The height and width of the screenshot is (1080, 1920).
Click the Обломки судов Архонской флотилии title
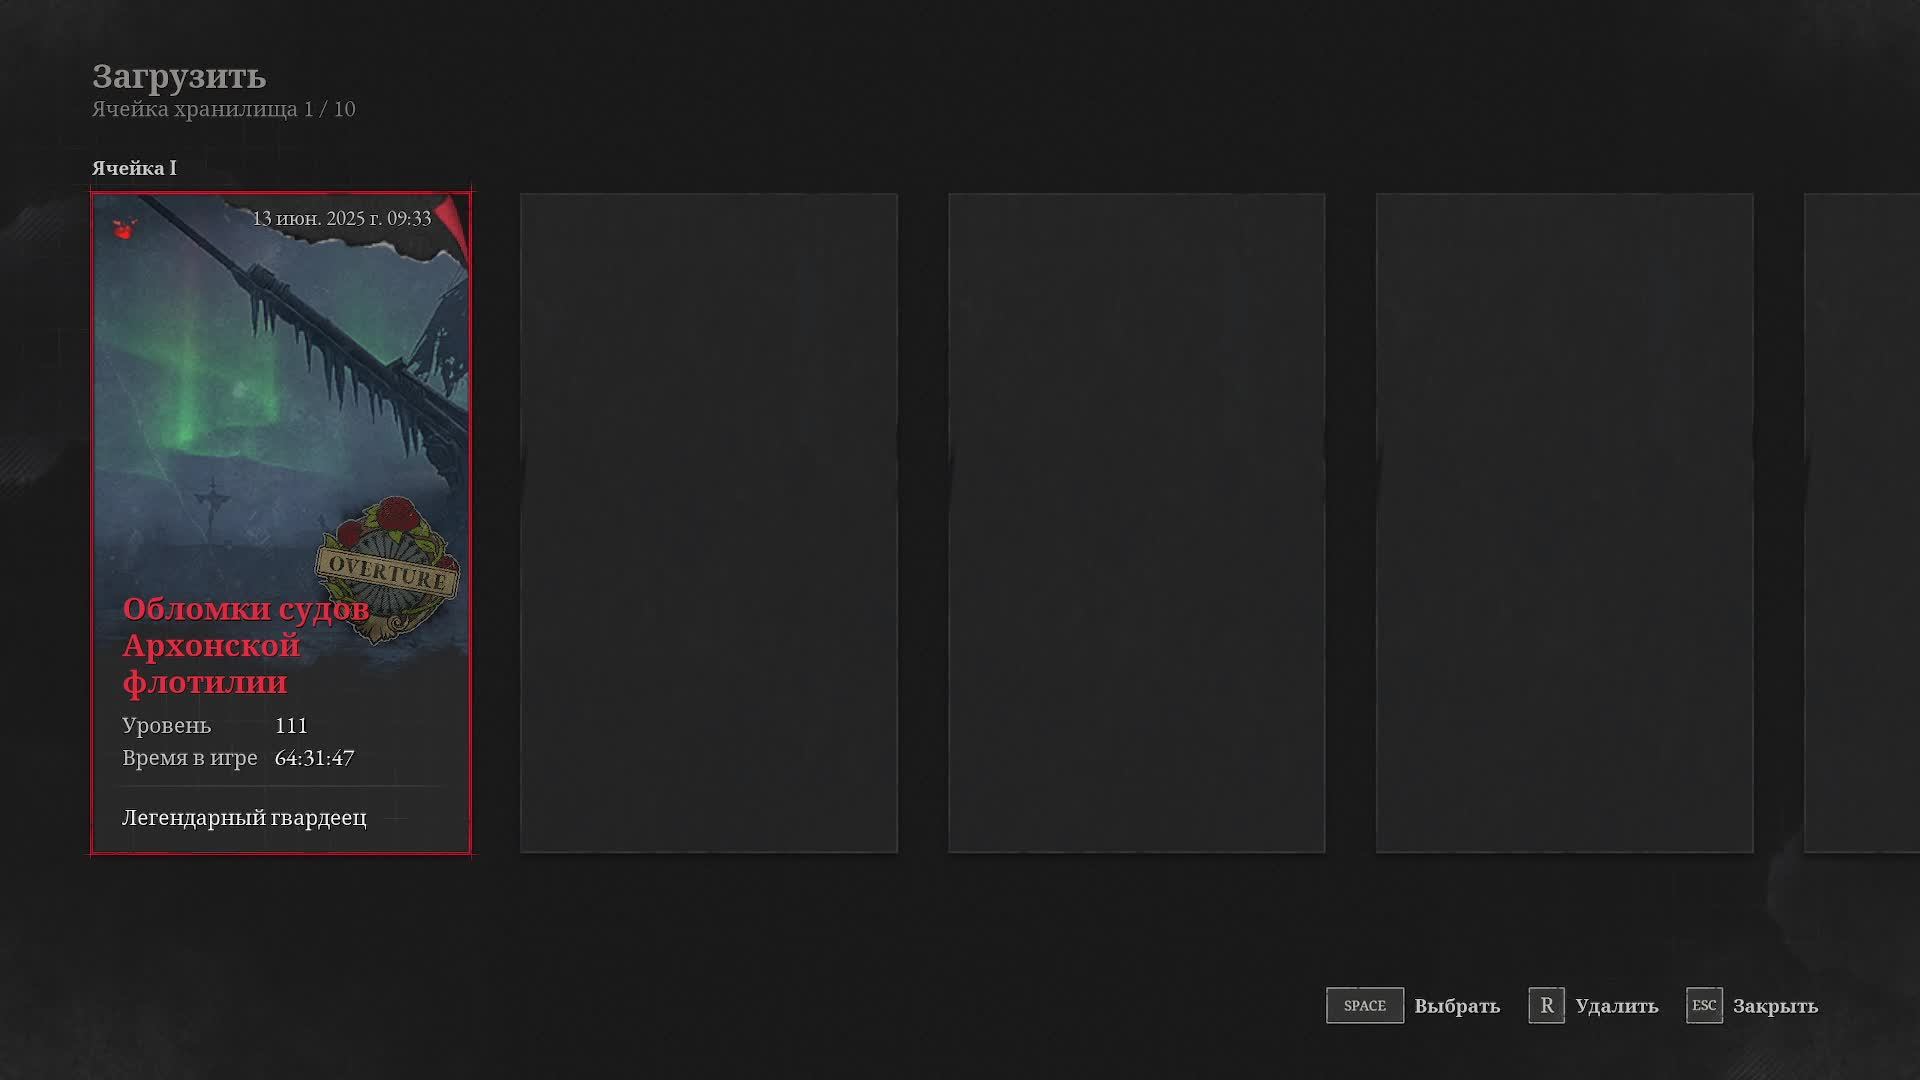246,645
